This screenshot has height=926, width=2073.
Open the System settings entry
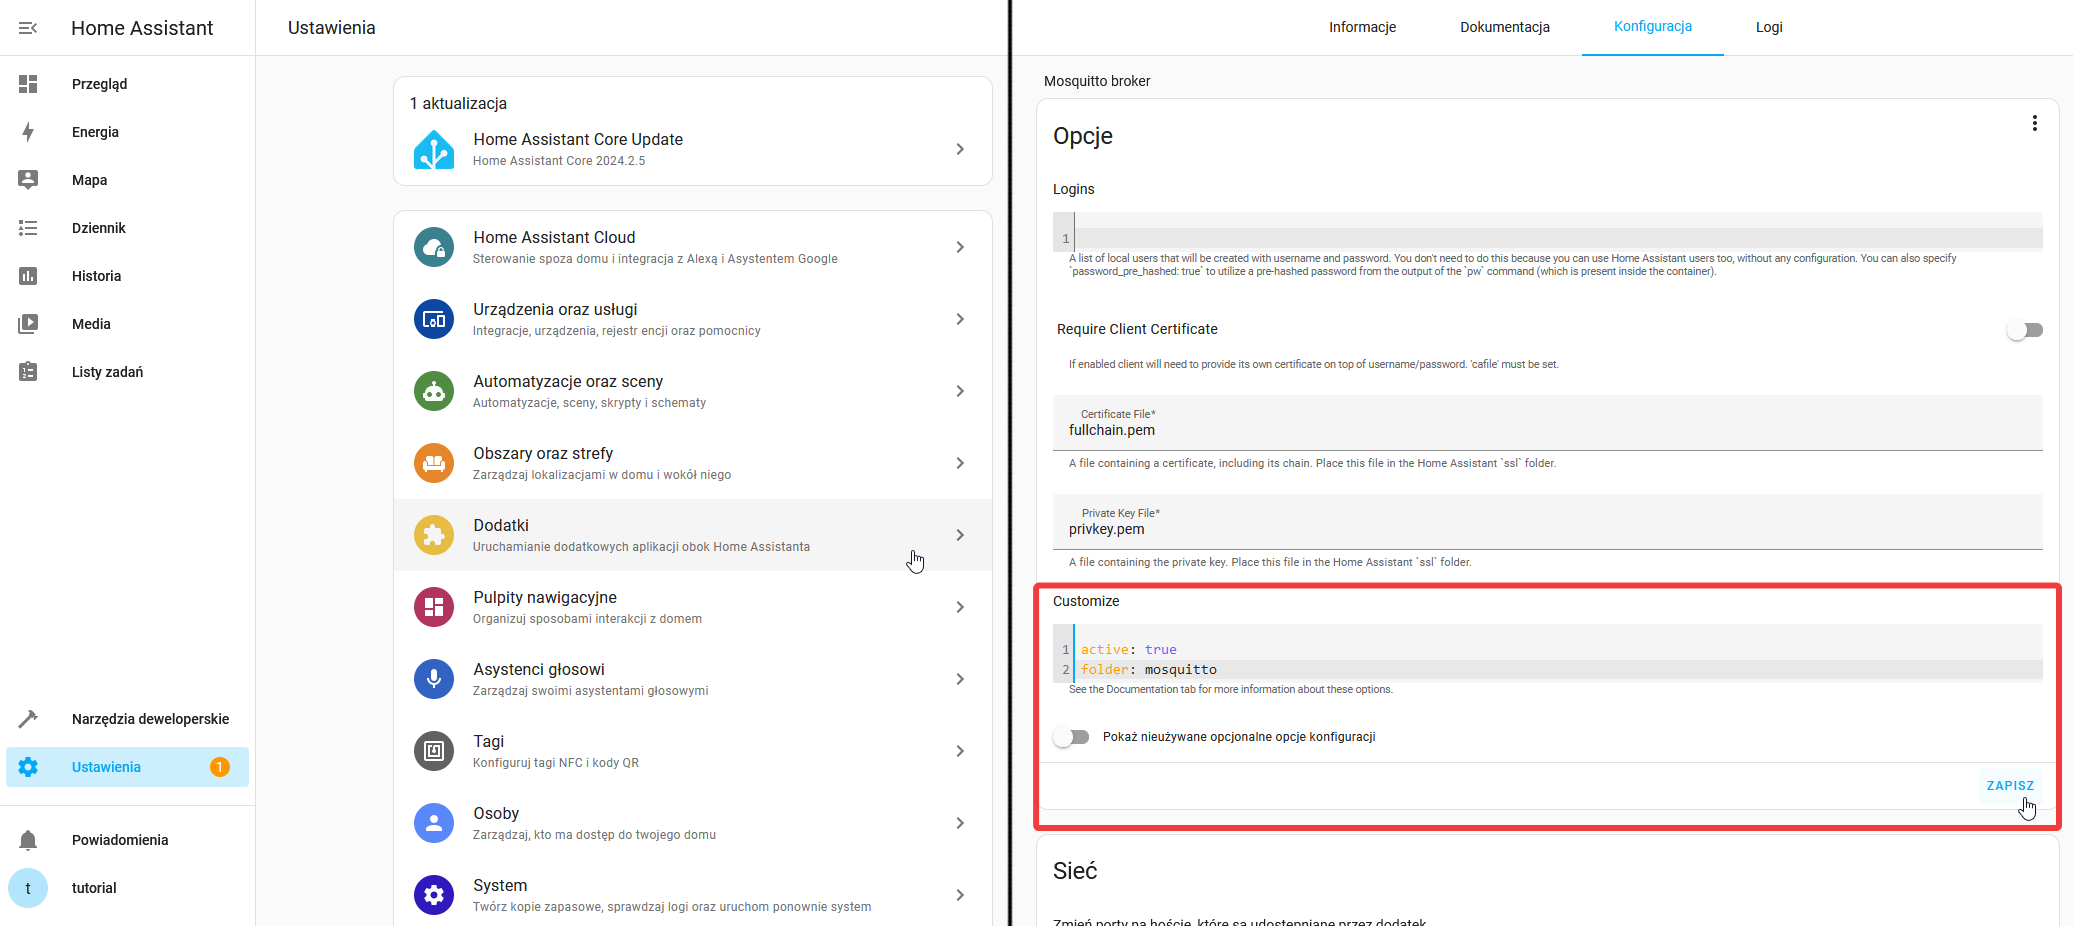pos(693,895)
